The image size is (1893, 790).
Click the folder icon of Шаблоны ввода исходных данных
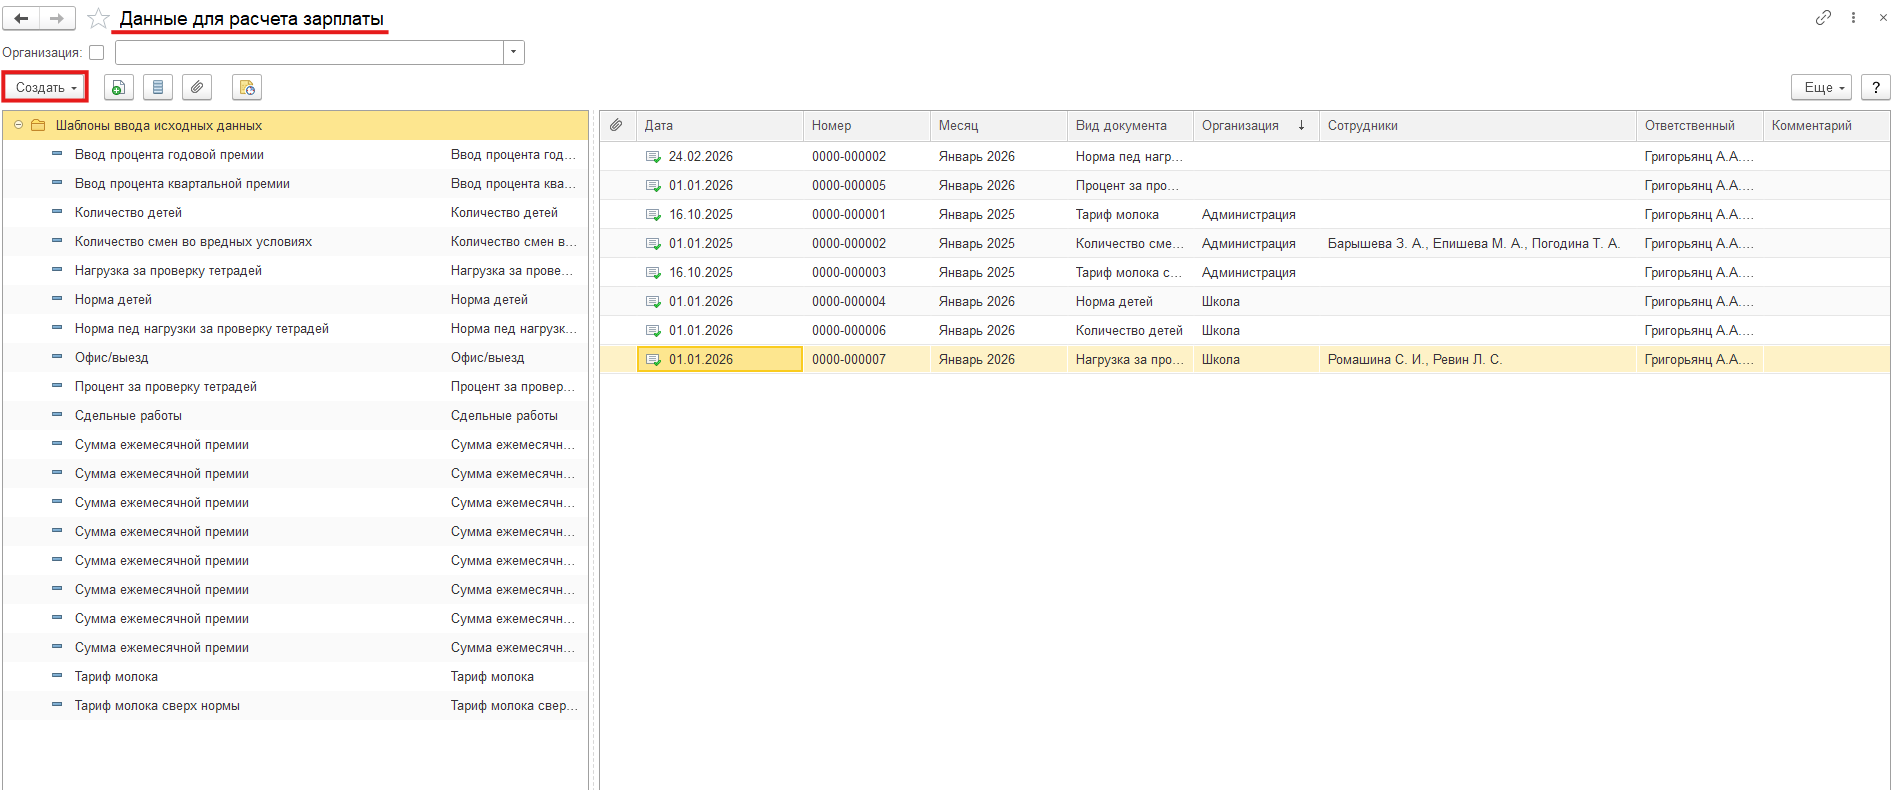click(38, 126)
